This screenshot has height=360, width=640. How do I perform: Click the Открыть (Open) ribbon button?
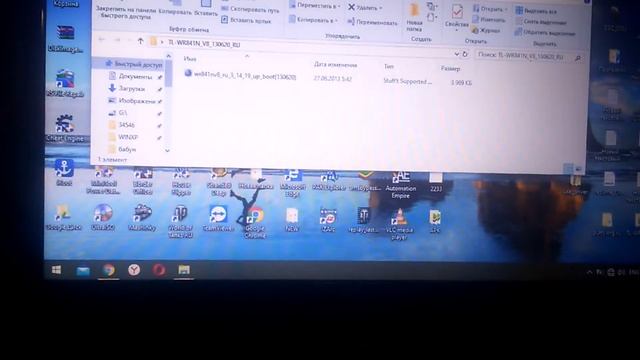point(489,9)
